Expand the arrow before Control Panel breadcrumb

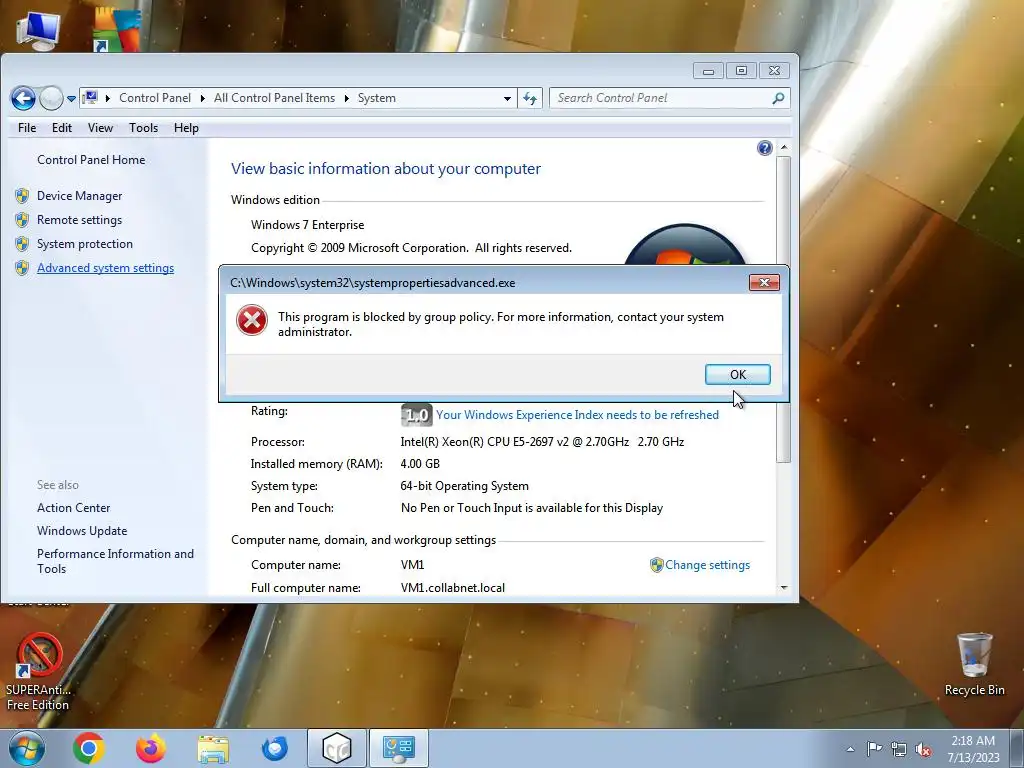[108, 98]
